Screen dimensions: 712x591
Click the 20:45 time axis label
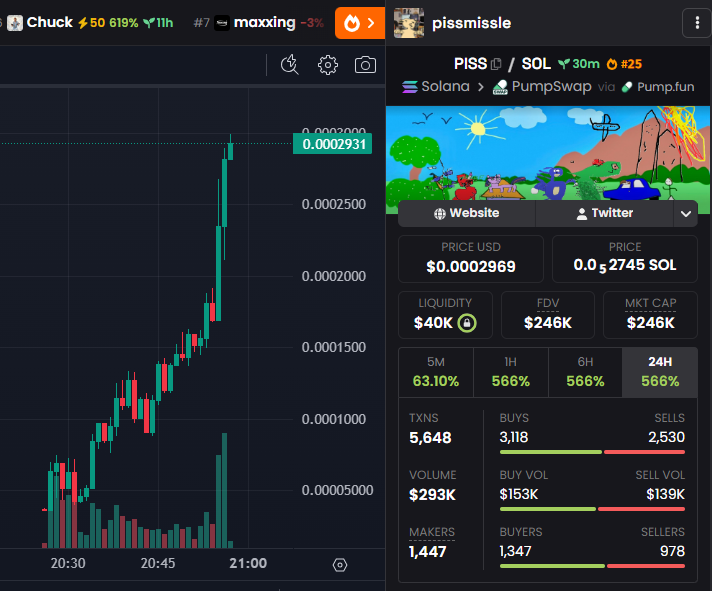click(158, 563)
